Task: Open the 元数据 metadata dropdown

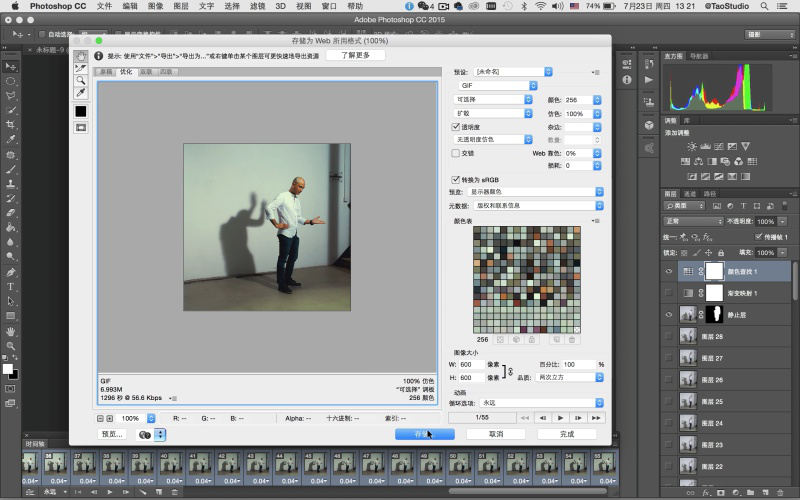Action: click(x=537, y=204)
